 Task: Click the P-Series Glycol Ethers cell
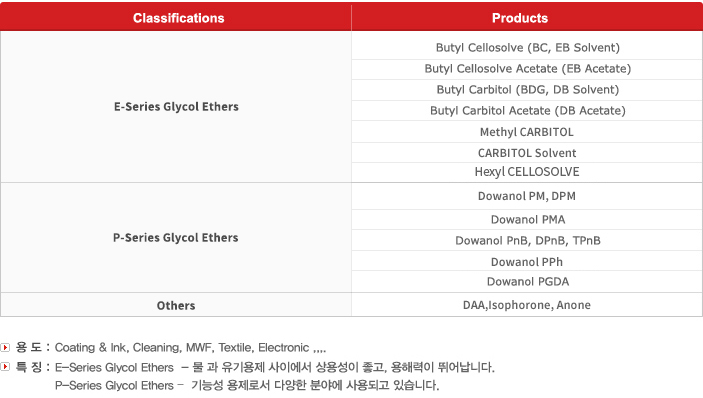176,238
